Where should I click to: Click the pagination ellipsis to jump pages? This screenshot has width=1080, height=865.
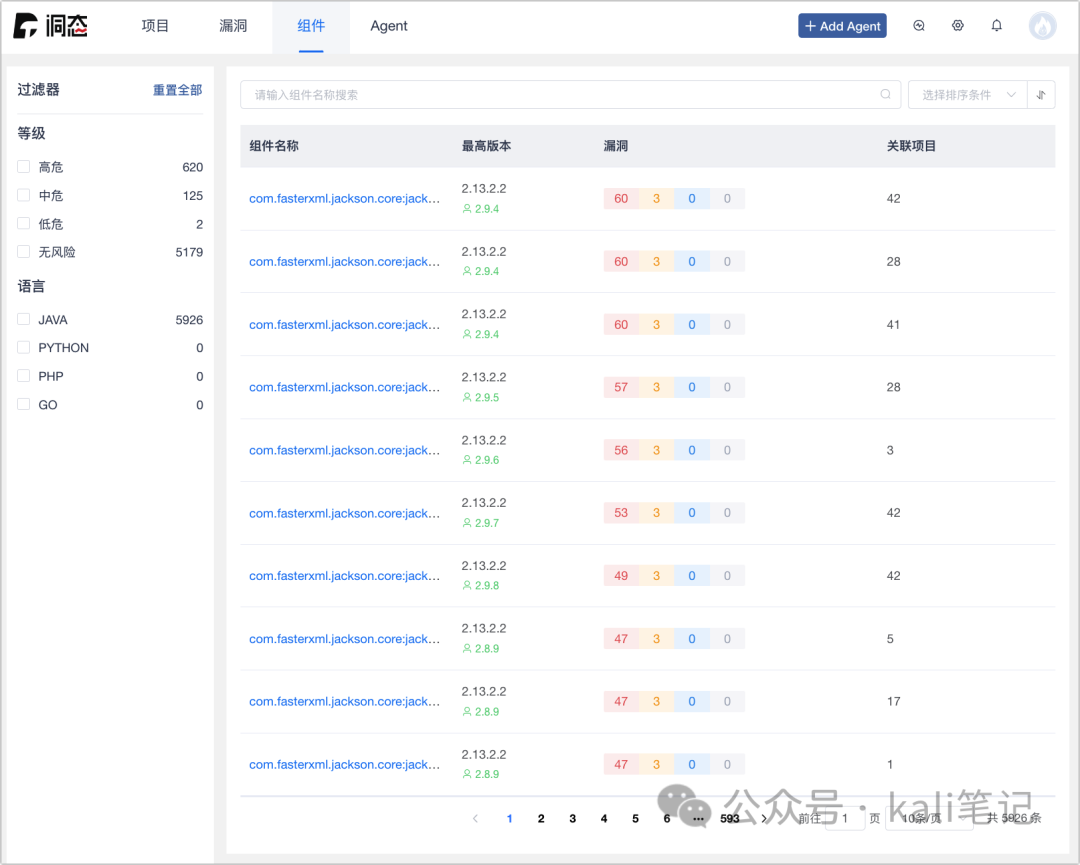(x=698, y=818)
